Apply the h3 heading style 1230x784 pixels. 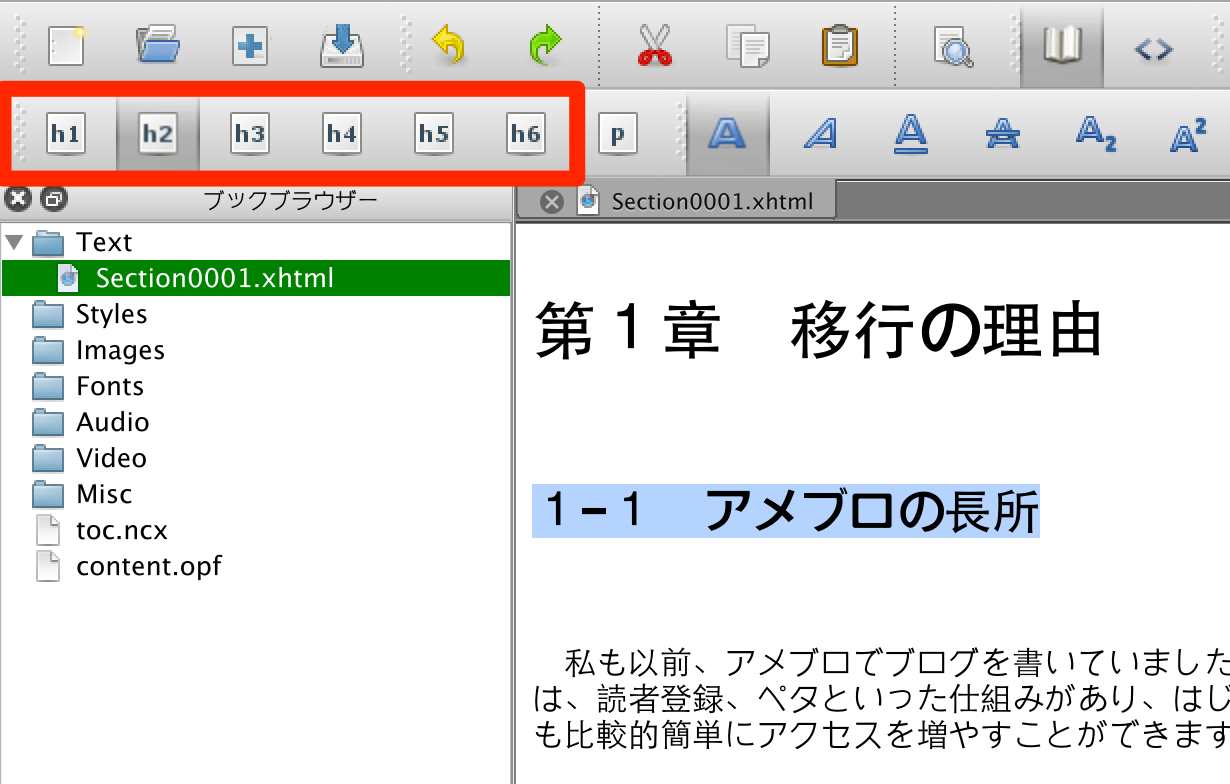tap(250, 134)
